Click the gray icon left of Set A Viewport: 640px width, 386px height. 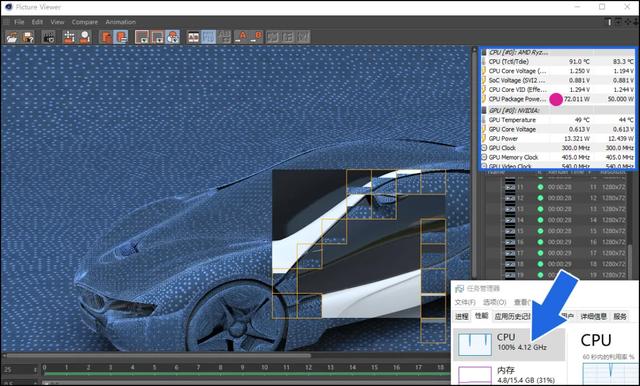(x=224, y=37)
